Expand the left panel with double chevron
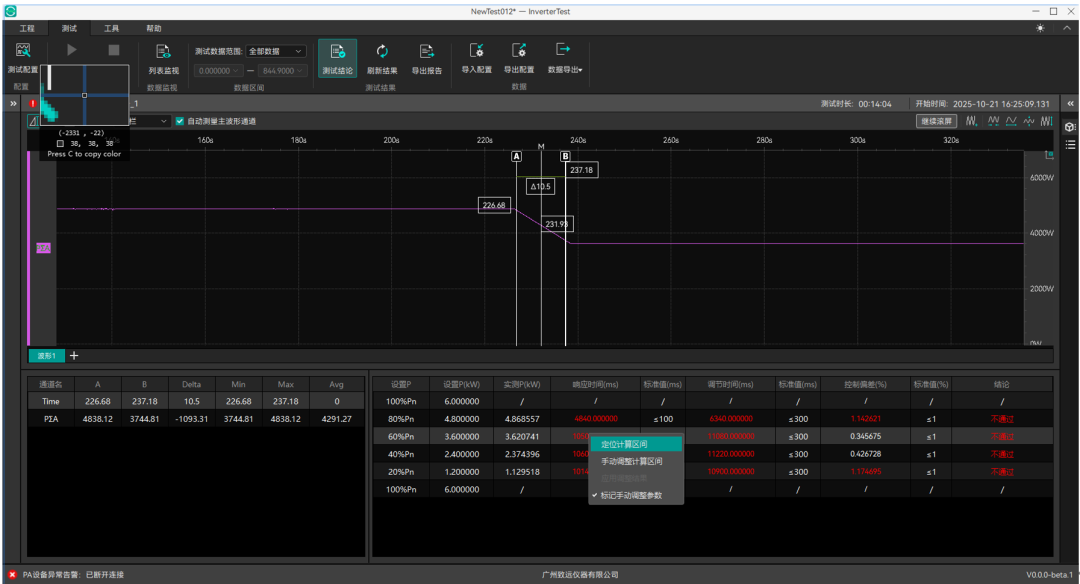 click(13, 103)
